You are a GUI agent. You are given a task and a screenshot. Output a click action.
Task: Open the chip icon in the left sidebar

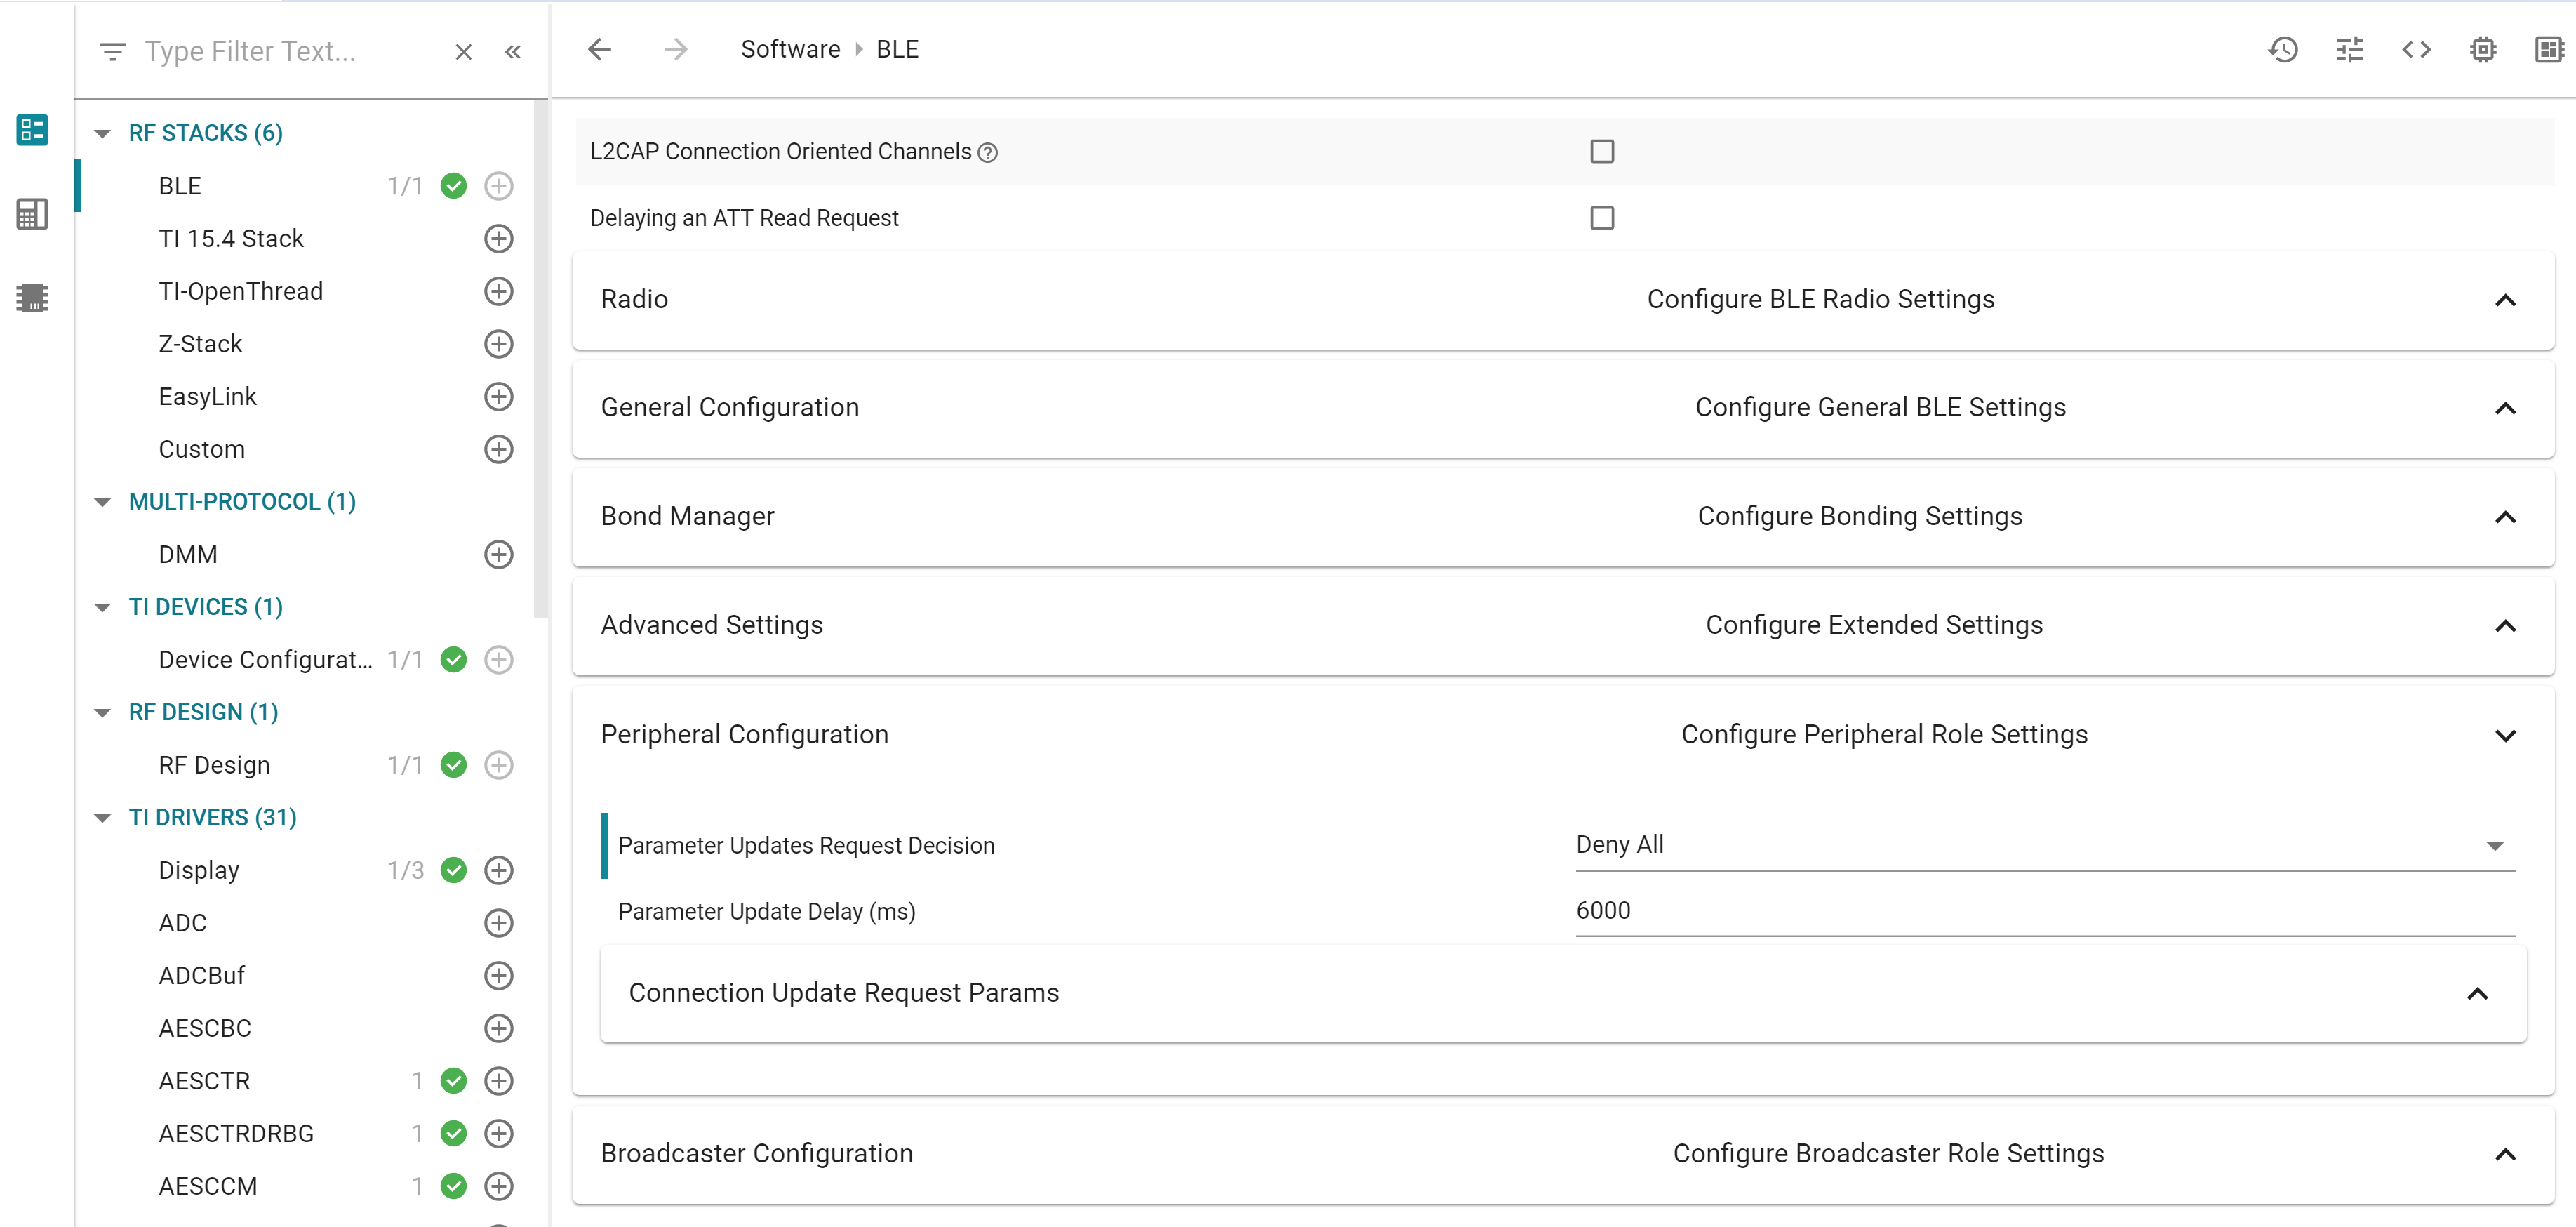(32, 297)
